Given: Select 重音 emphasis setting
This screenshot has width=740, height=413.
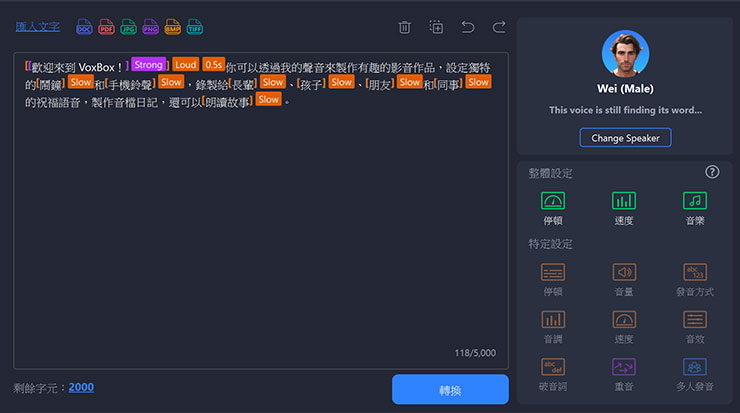Looking at the screenshot, I should [624, 374].
